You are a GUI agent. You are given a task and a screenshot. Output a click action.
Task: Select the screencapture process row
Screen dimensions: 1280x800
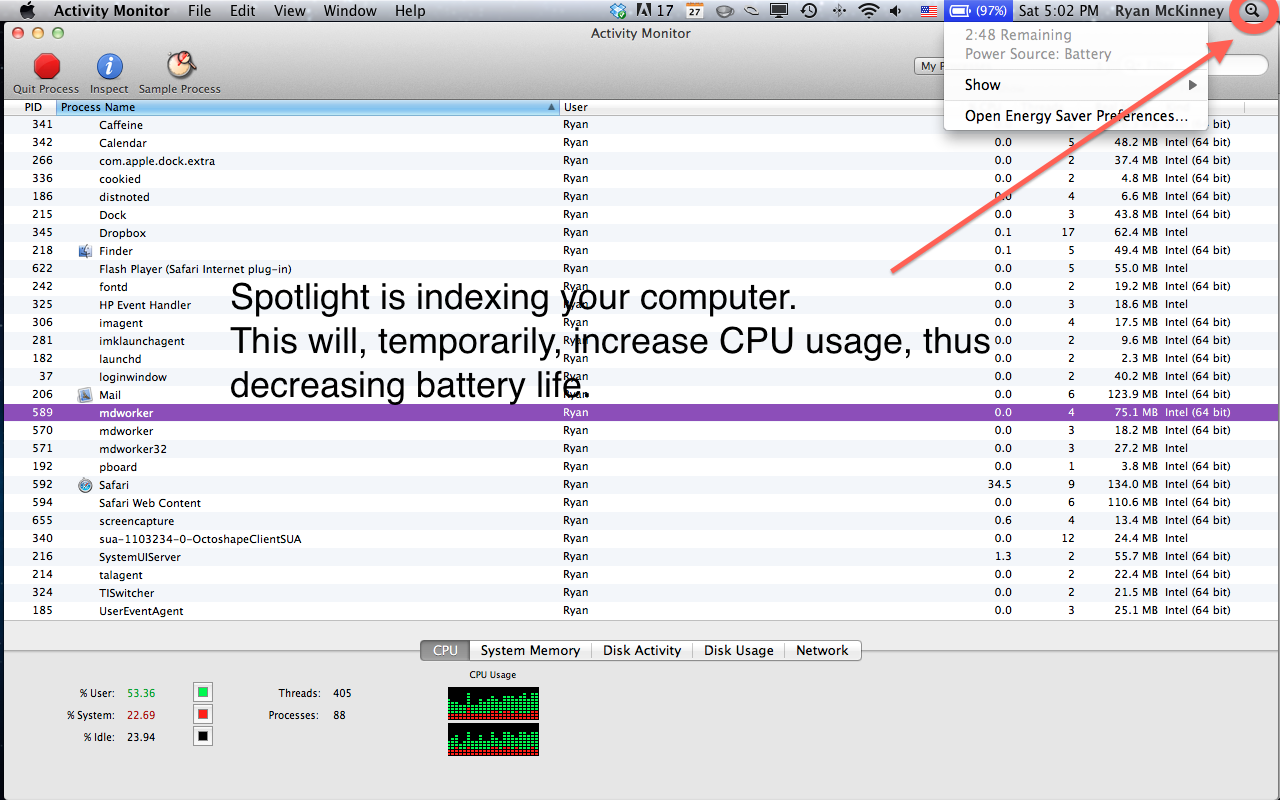click(x=640, y=520)
